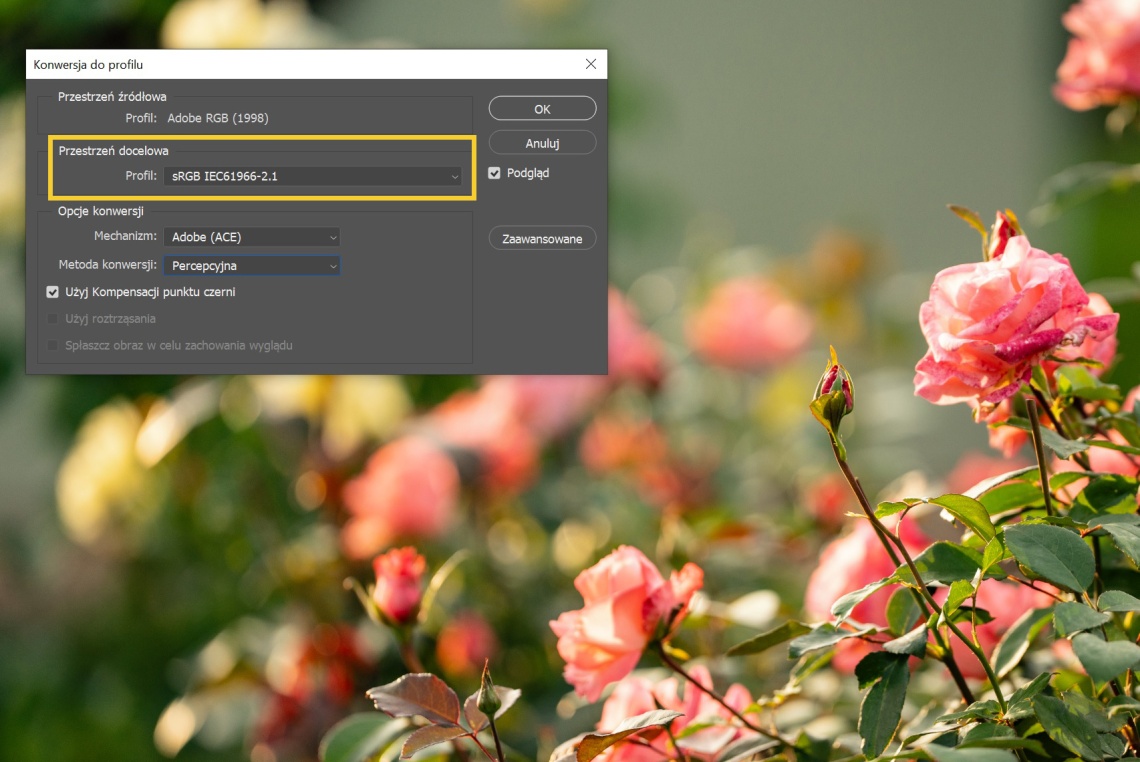Open the destination Profil dropdown sRGB IEC61966-2.1
1140x762 pixels.
click(313, 176)
